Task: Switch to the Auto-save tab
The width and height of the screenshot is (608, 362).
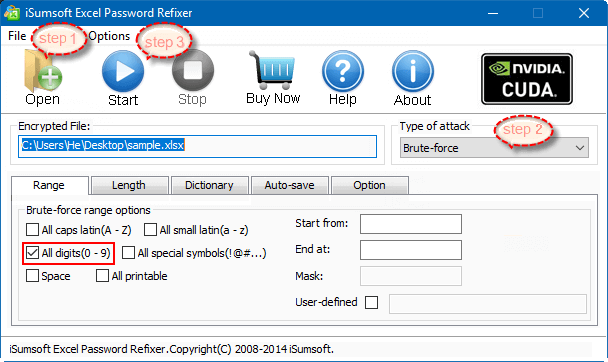Action: pos(290,185)
